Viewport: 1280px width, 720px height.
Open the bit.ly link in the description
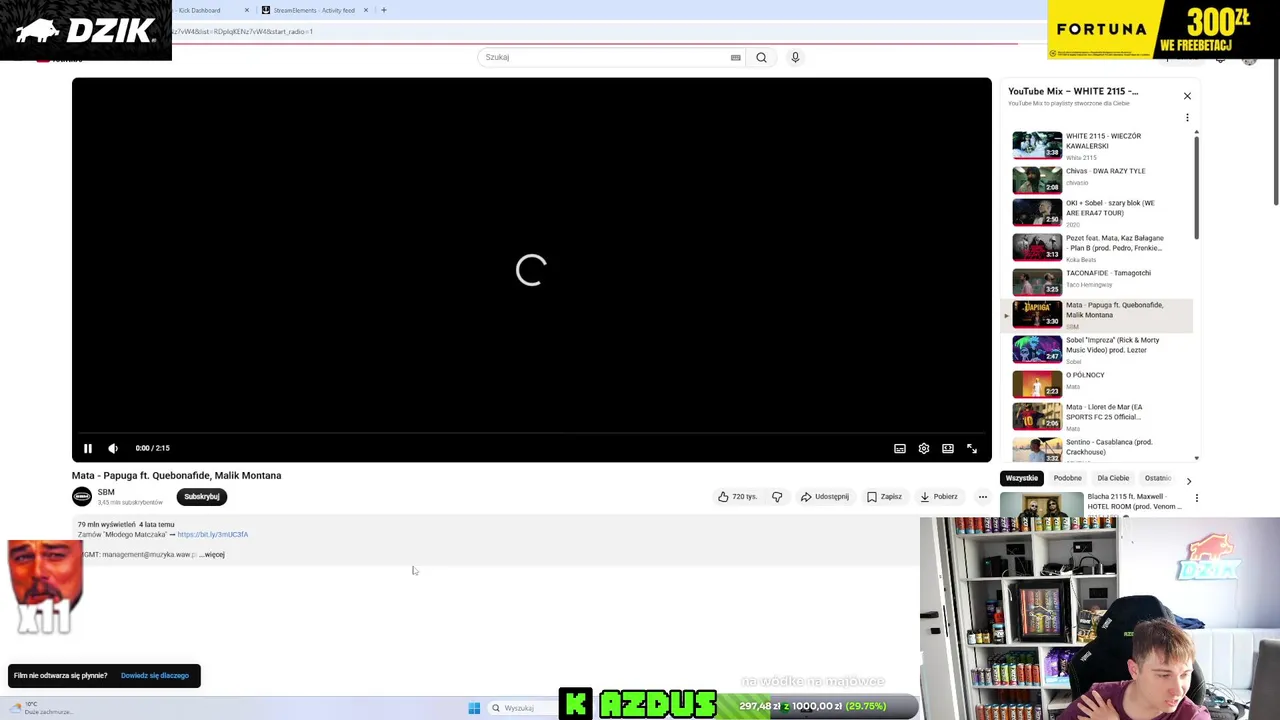coord(212,535)
